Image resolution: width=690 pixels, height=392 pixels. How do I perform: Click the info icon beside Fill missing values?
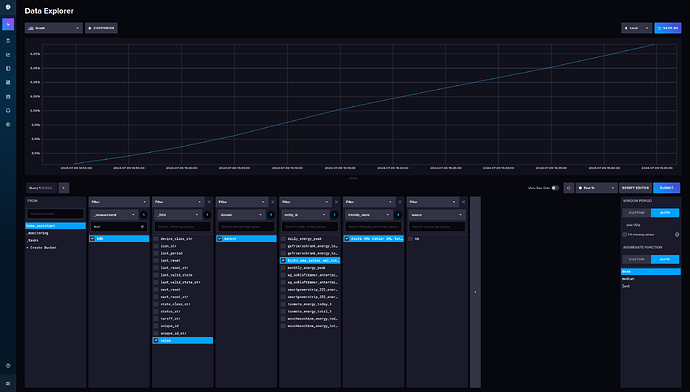pyautogui.click(x=677, y=234)
